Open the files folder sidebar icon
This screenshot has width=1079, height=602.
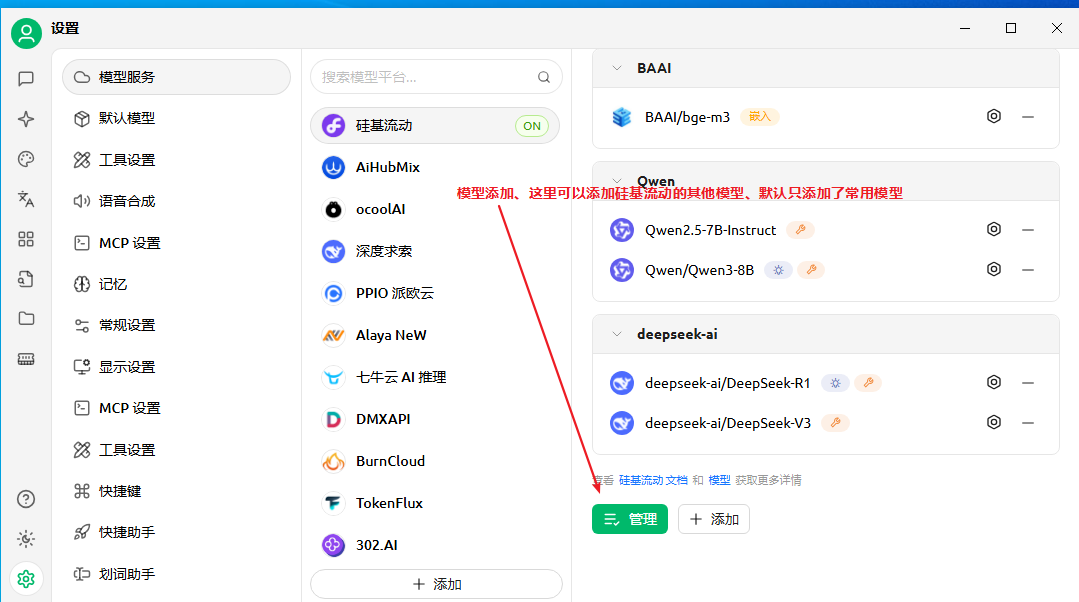coord(26,319)
